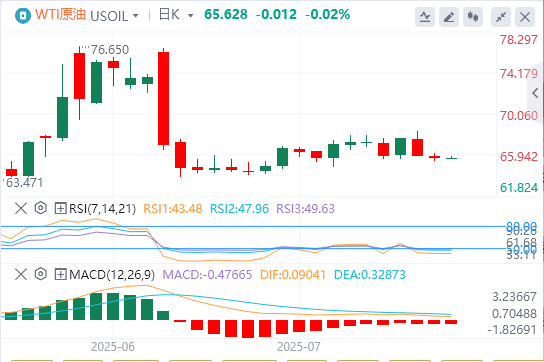Open MACD indicator settings gear
Screen dimensions: 544x362
pyautogui.click(x=41, y=274)
